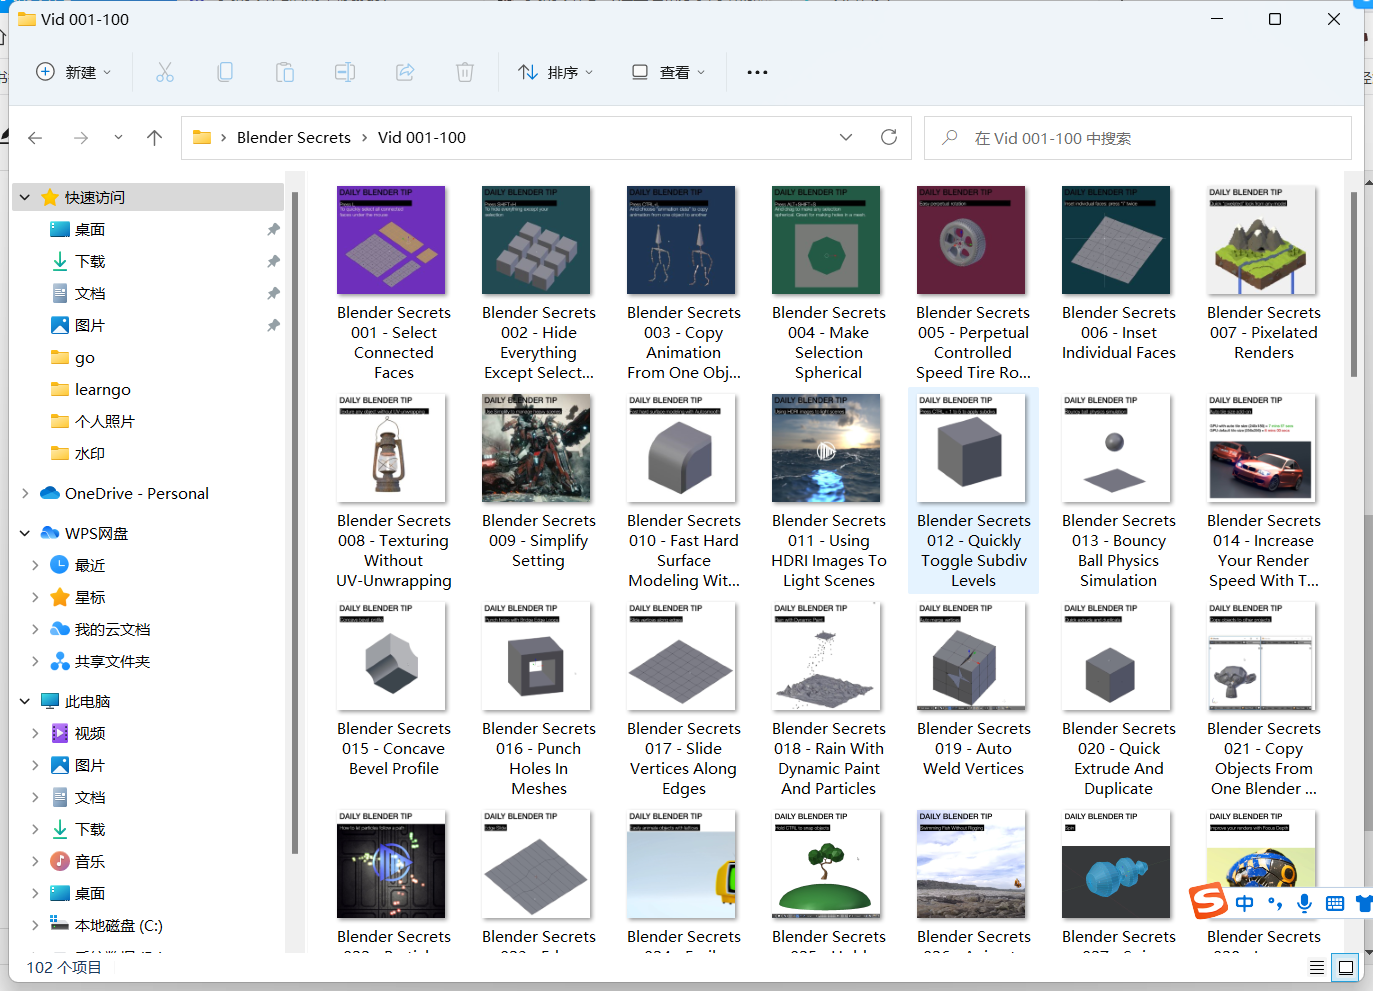Collapse the WPS网盘 node

click(25, 533)
